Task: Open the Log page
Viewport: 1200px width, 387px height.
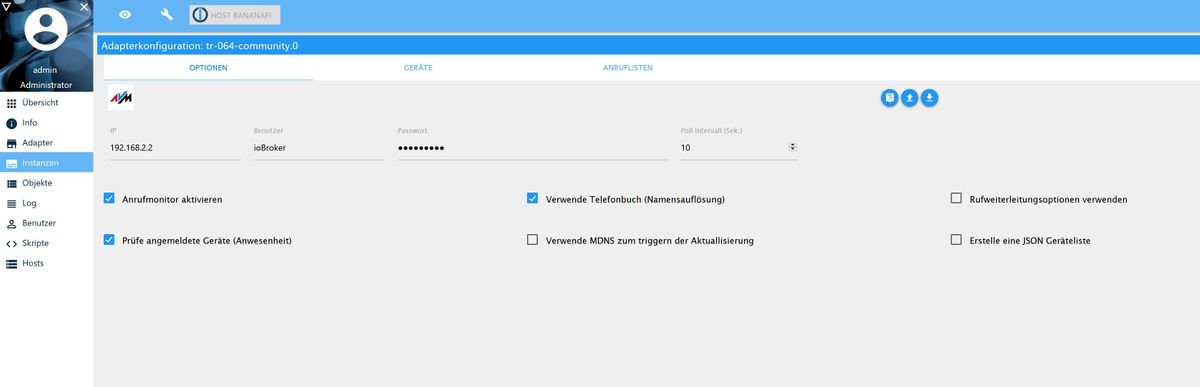Action: pos(46,203)
